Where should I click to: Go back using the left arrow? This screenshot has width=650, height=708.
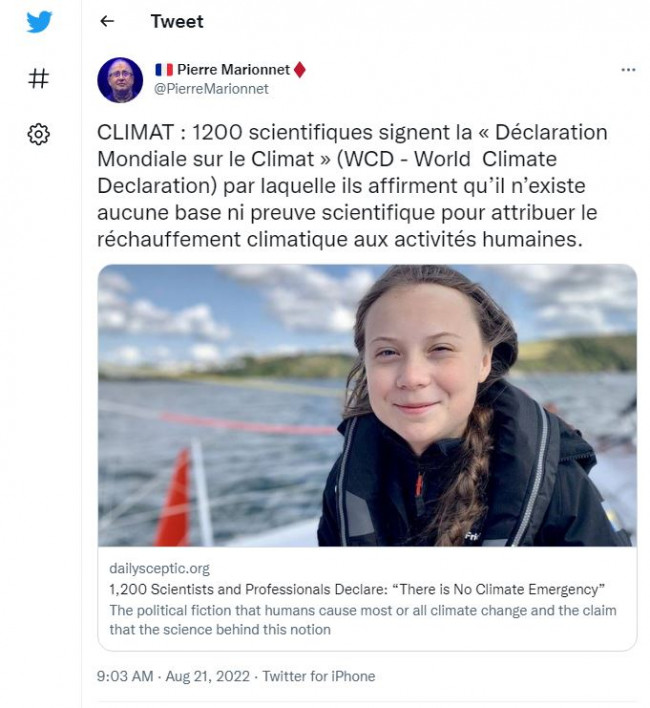click(x=107, y=21)
